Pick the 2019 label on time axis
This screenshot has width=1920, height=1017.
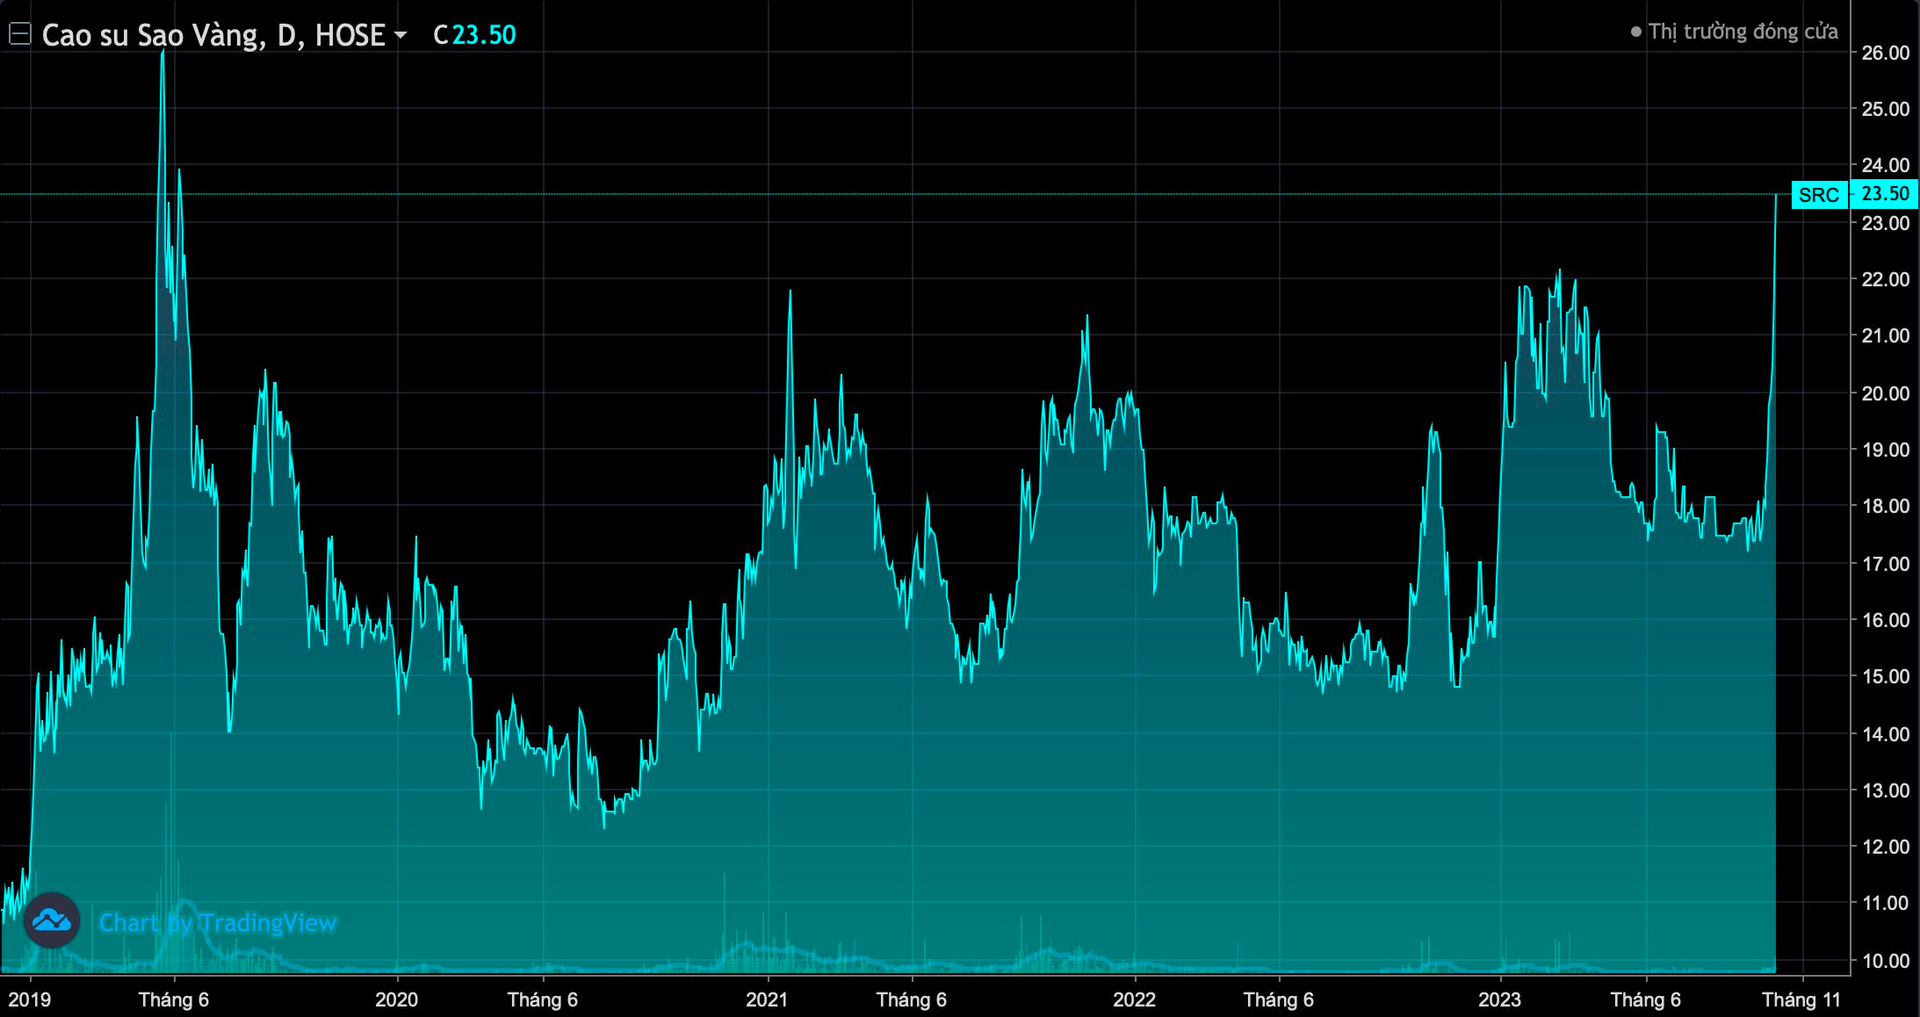(x=30, y=999)
